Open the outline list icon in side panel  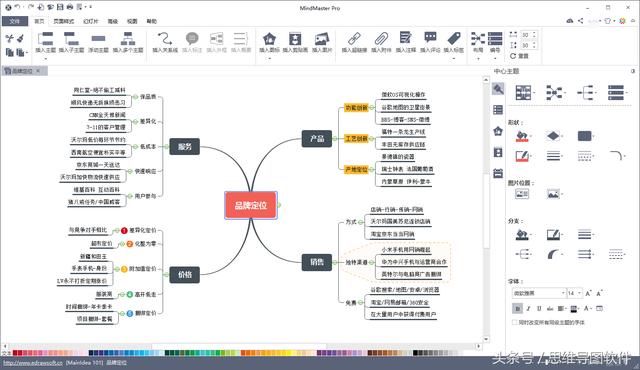(498, 110)
